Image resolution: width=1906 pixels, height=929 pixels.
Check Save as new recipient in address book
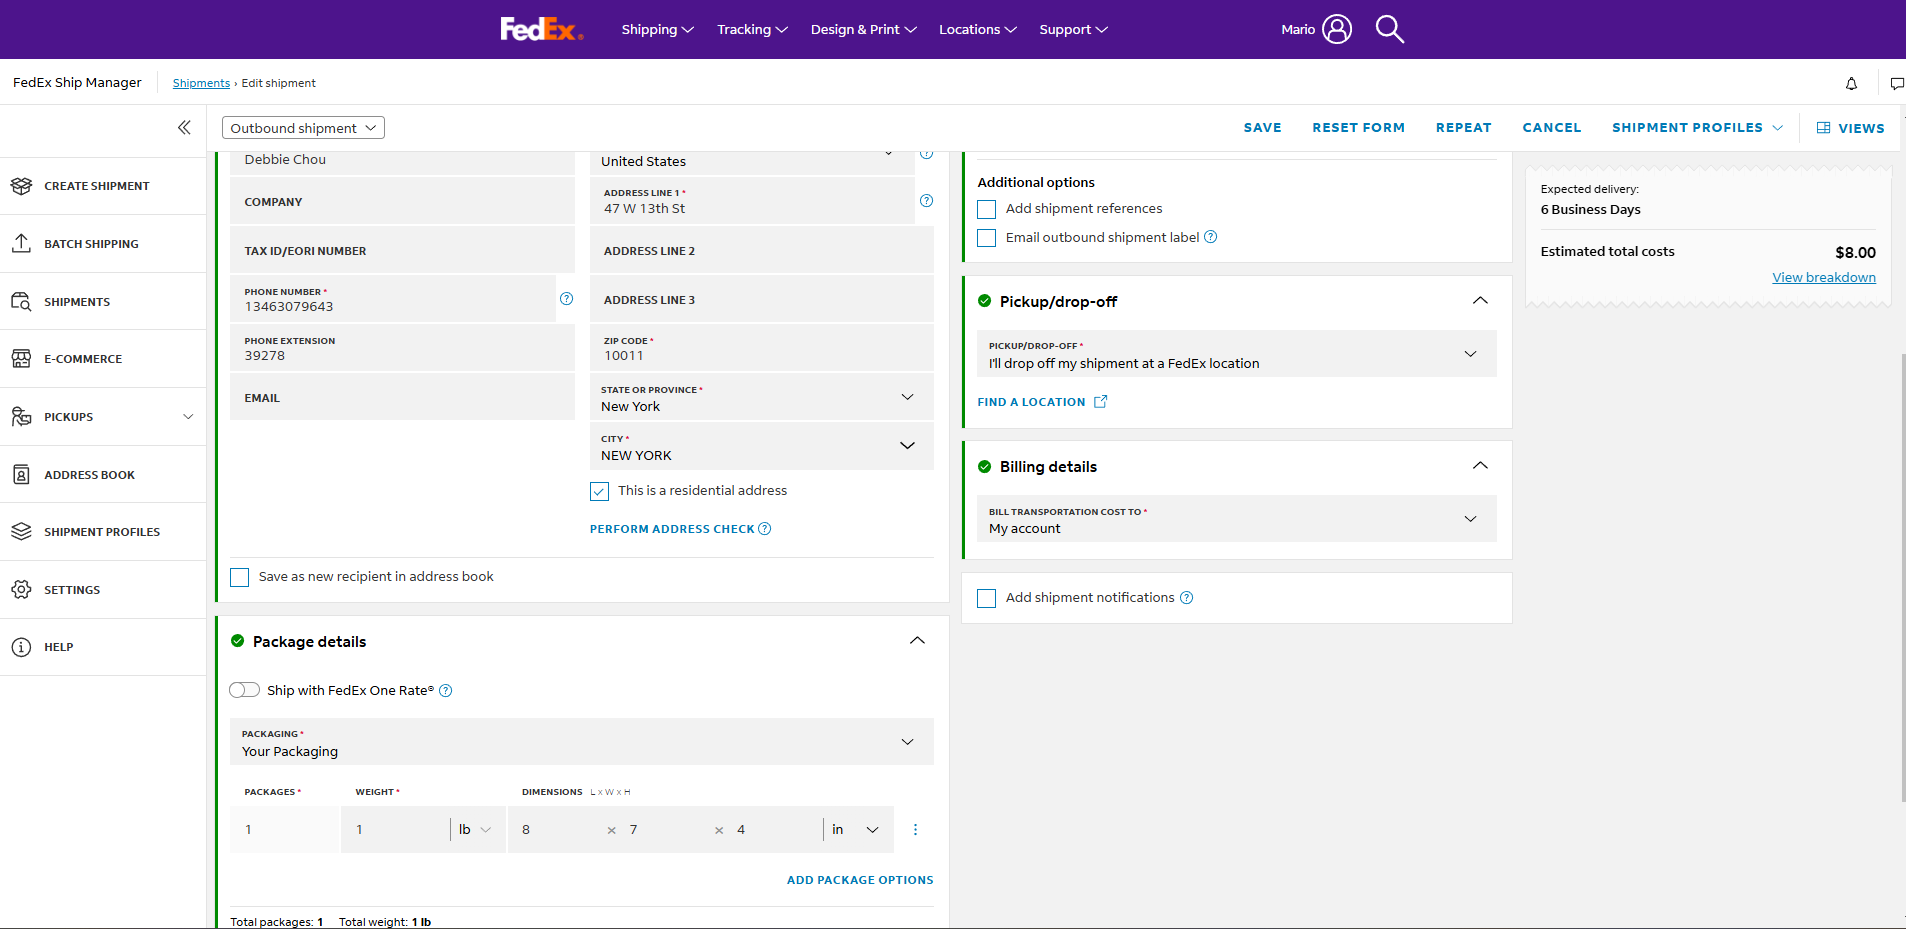click(240, 577)
